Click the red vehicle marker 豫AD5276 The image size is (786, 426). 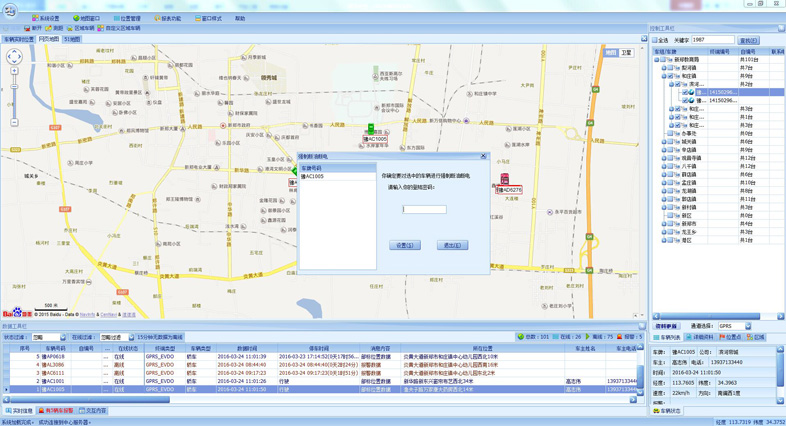[x=504, y=181]
